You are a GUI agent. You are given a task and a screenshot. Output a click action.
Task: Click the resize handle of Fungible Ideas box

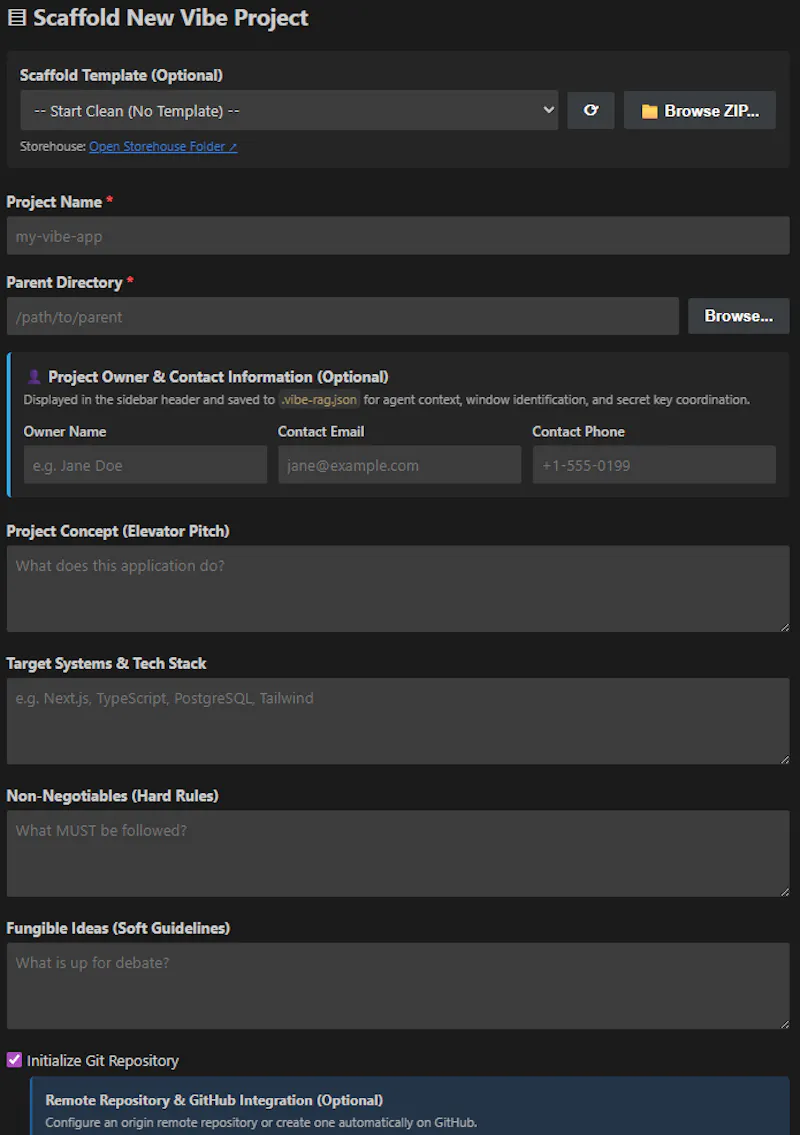pos(785,1024)
